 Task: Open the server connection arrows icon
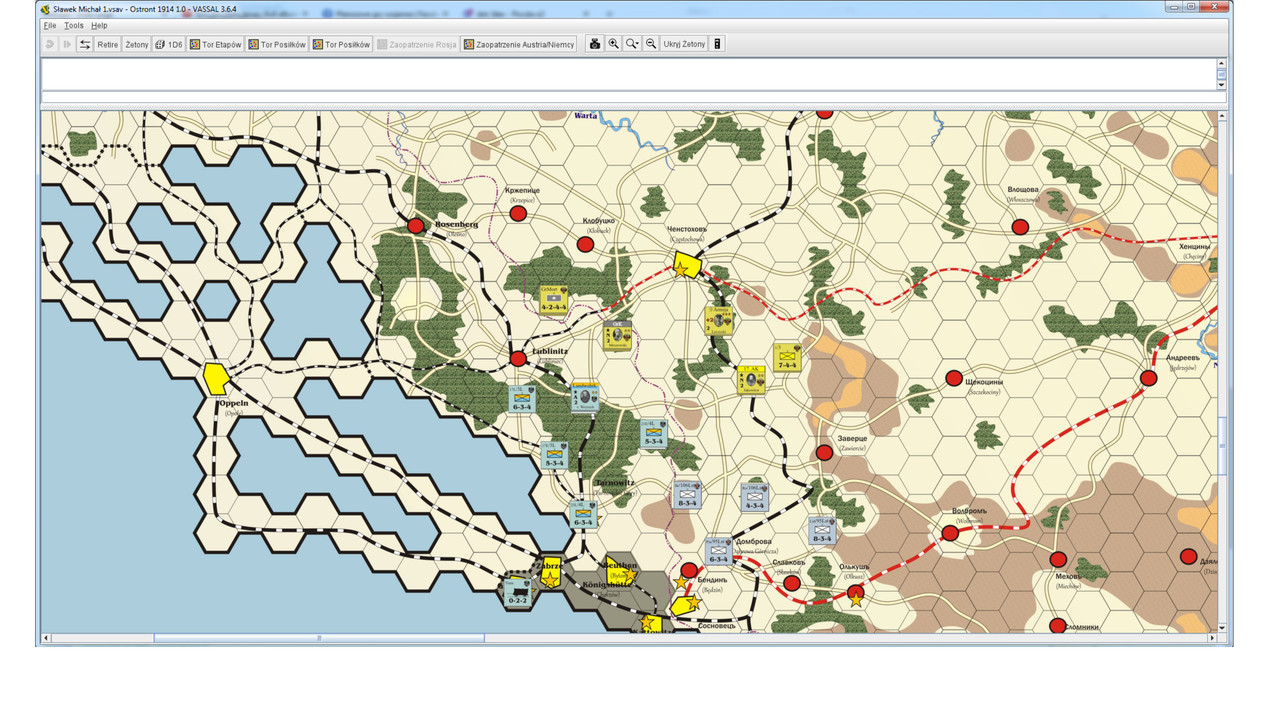[85, 44]
